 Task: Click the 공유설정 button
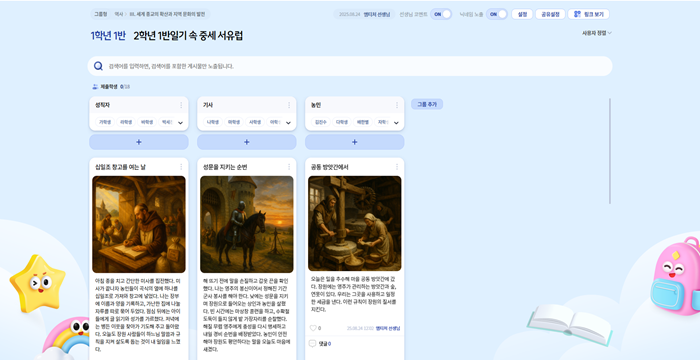[x=550, y=14]
